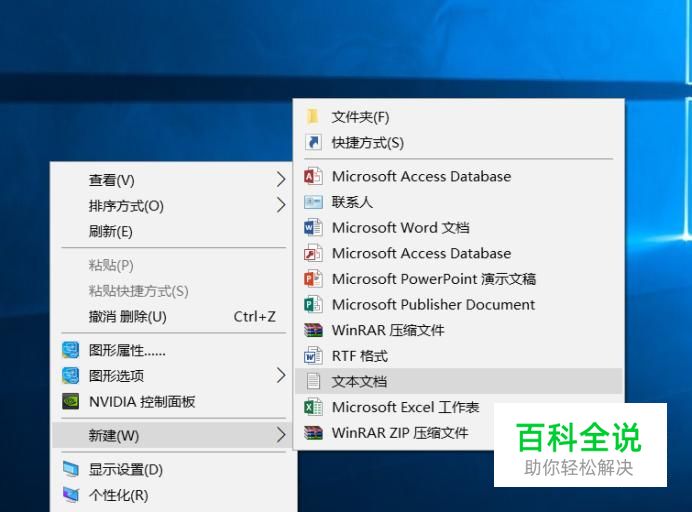Viewport: 692px width, 512px height.
Task: Expand the 查看(V) submenu arrow
Action: (281, 180)
